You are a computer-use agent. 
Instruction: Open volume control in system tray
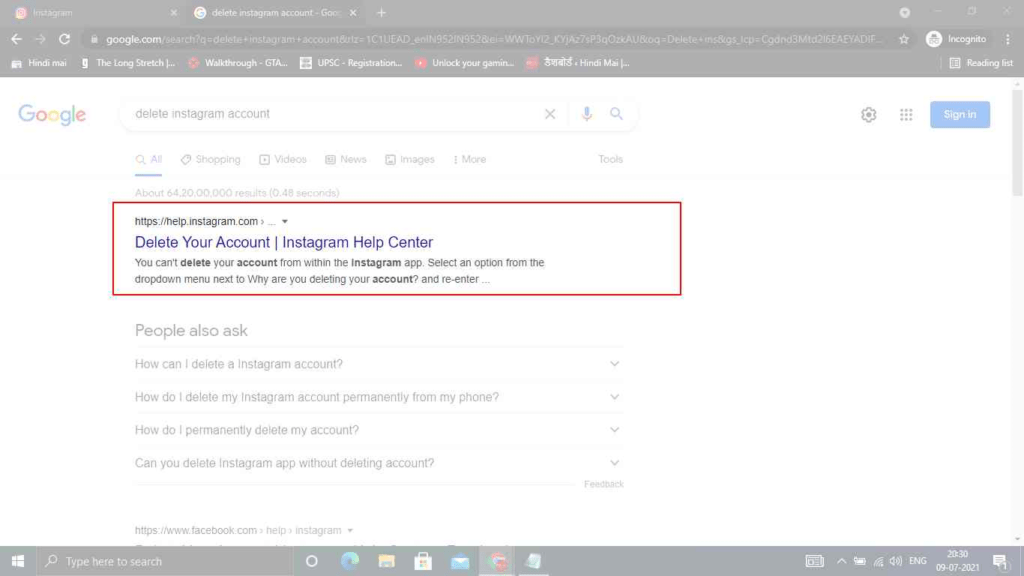click(x=896, y=561)
